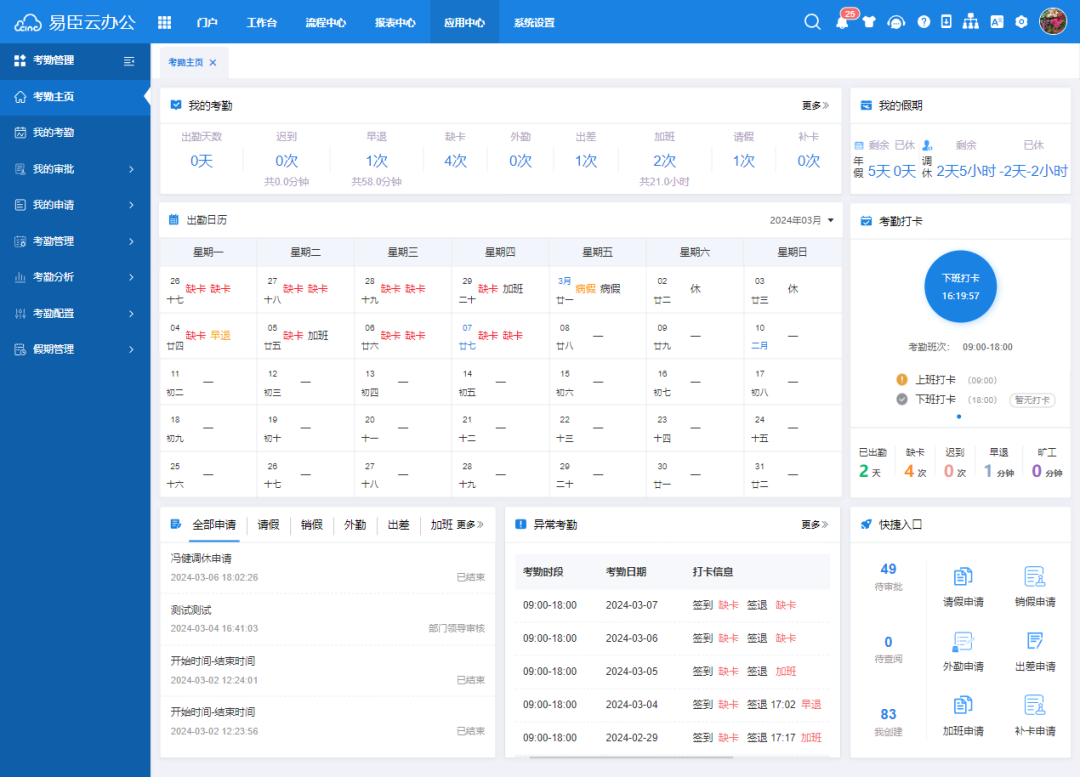
Task: Switch to 销假 application tab
Action: pos(312,525)
